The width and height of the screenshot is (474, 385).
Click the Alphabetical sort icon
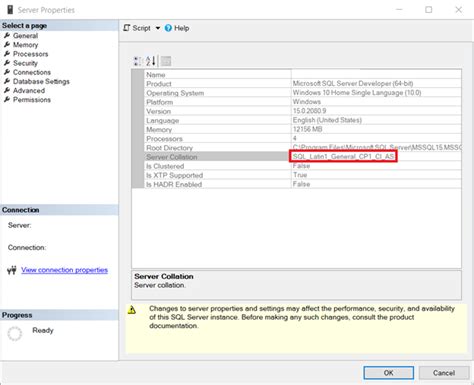(151, 61)
